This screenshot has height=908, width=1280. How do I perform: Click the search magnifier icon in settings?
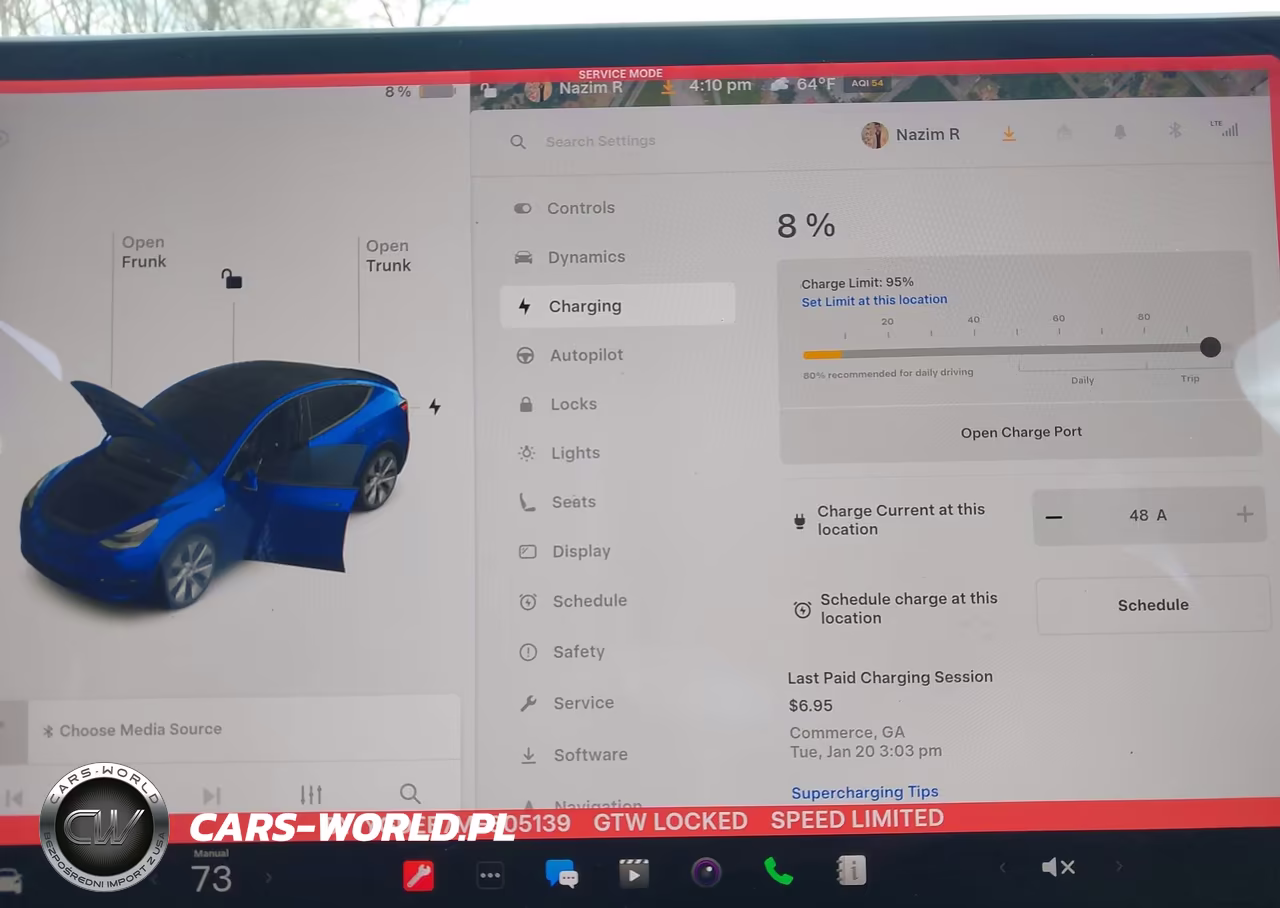coord(518,142)
